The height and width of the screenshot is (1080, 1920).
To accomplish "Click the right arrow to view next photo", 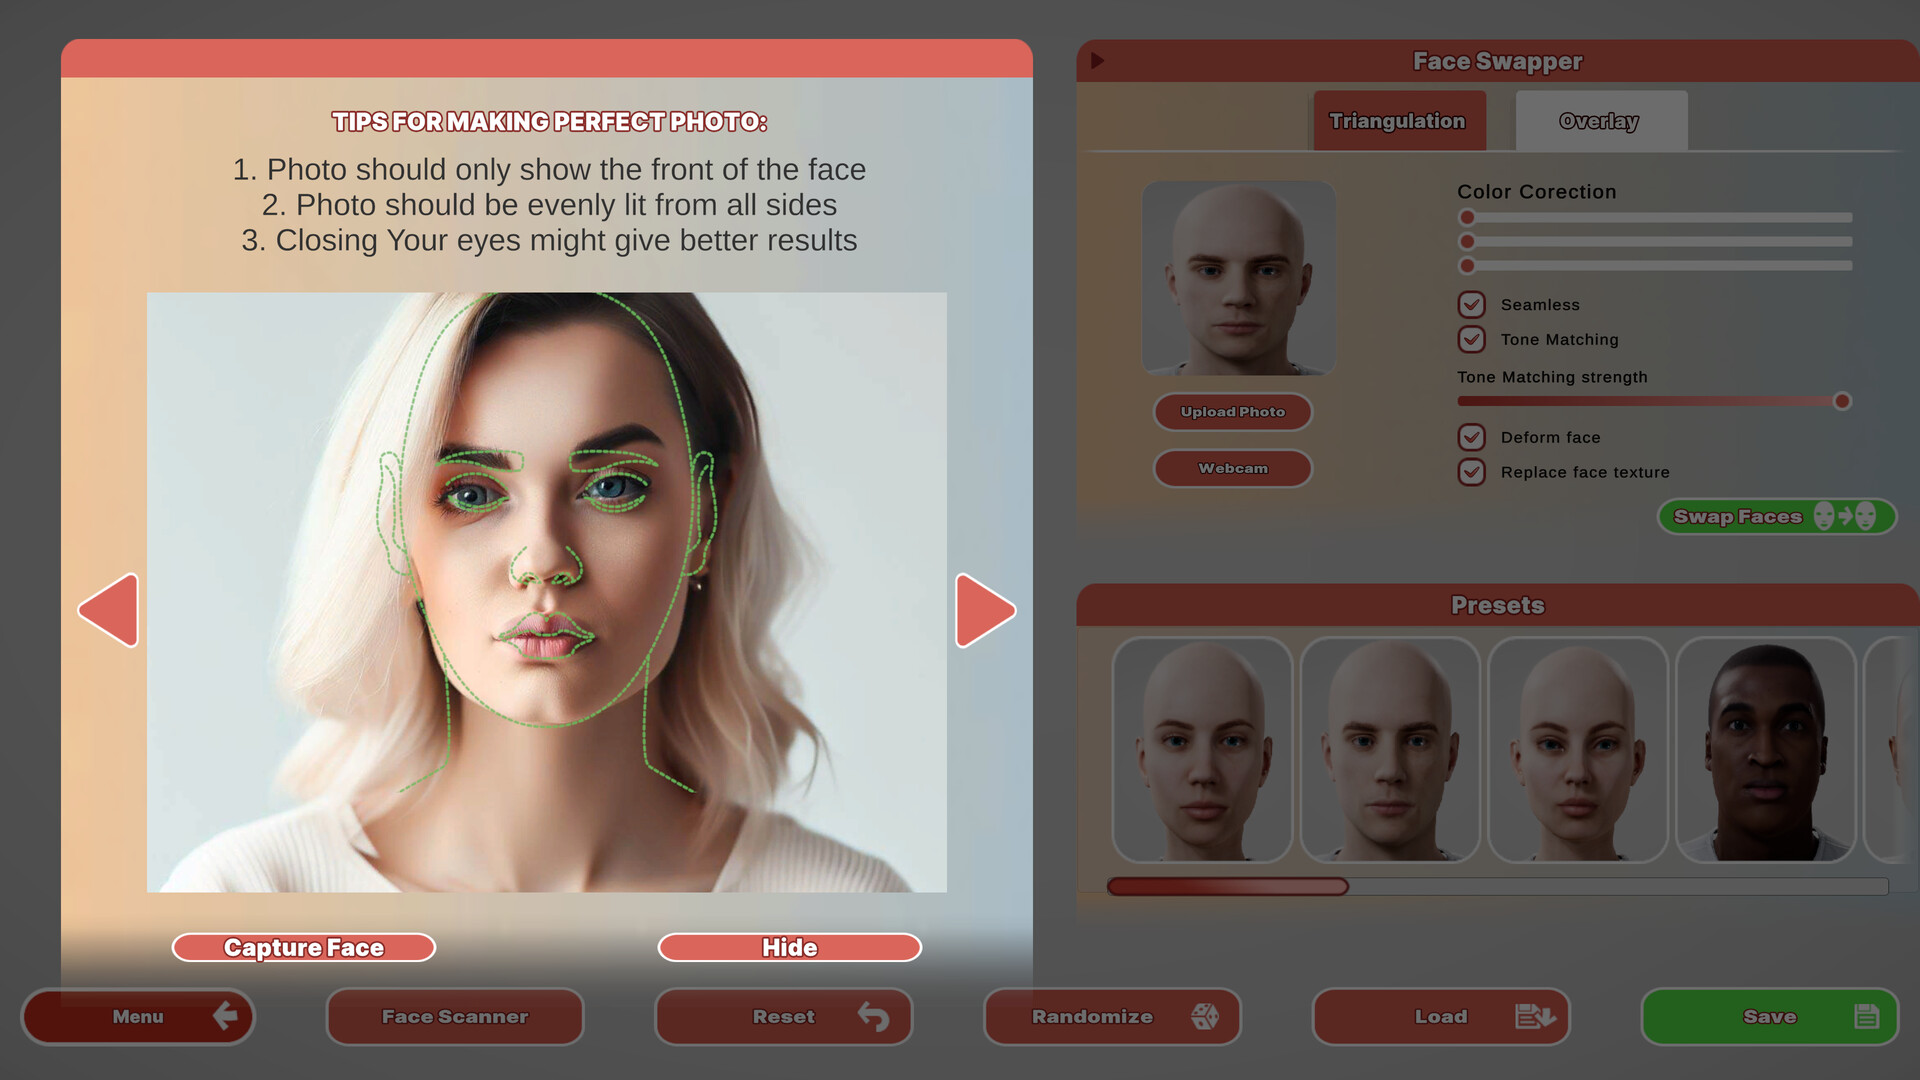I will tap(985, 610).
